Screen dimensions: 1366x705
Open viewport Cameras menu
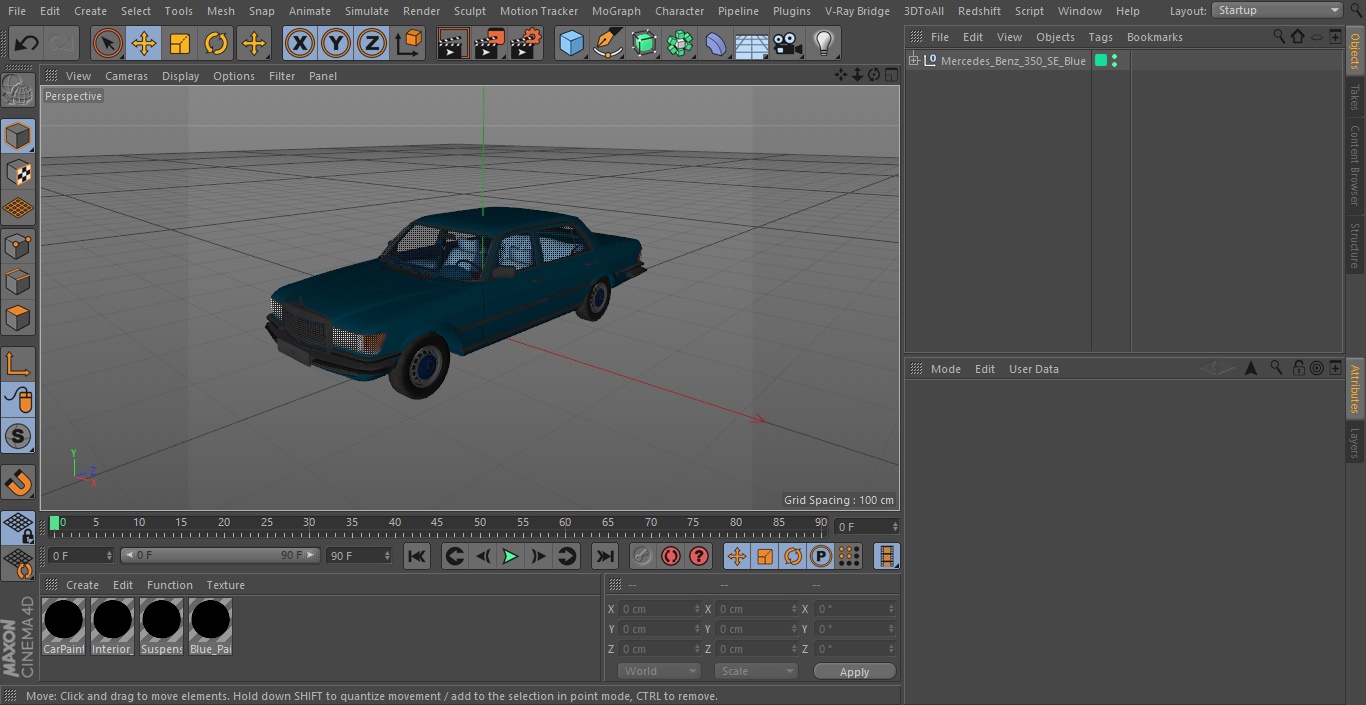(x=126, y=76)
